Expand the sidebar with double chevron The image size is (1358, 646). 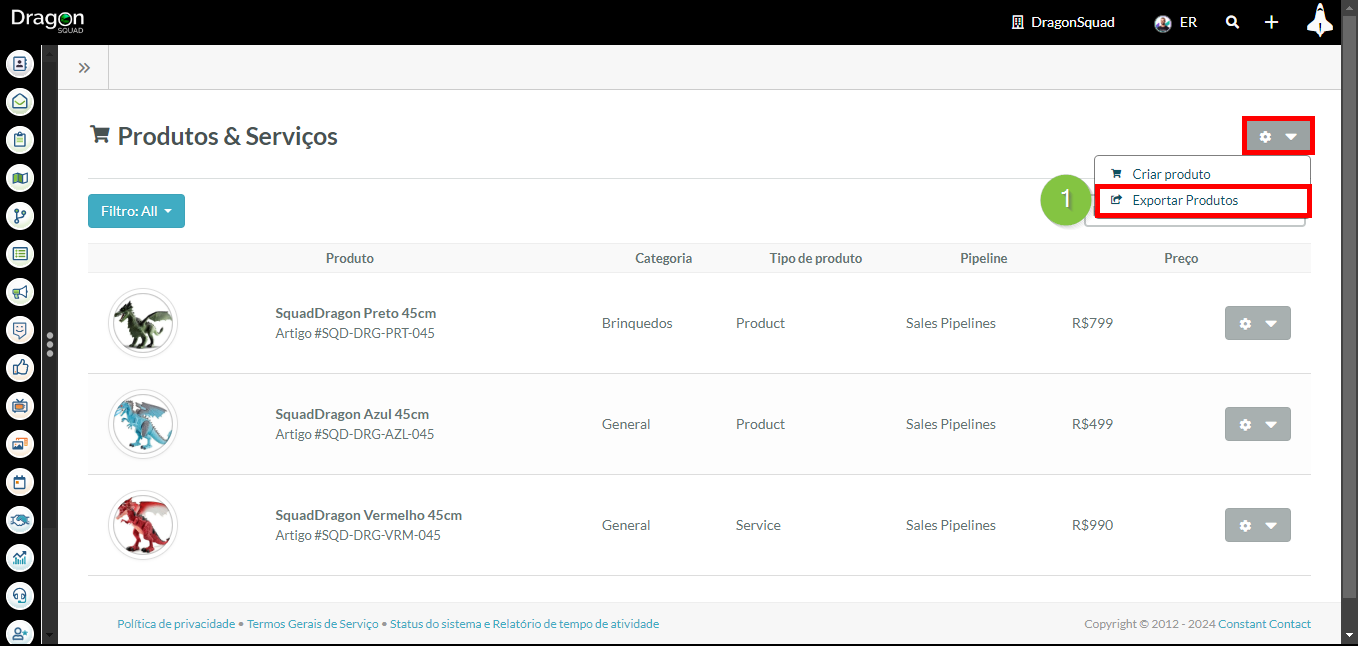pos(84,68)
